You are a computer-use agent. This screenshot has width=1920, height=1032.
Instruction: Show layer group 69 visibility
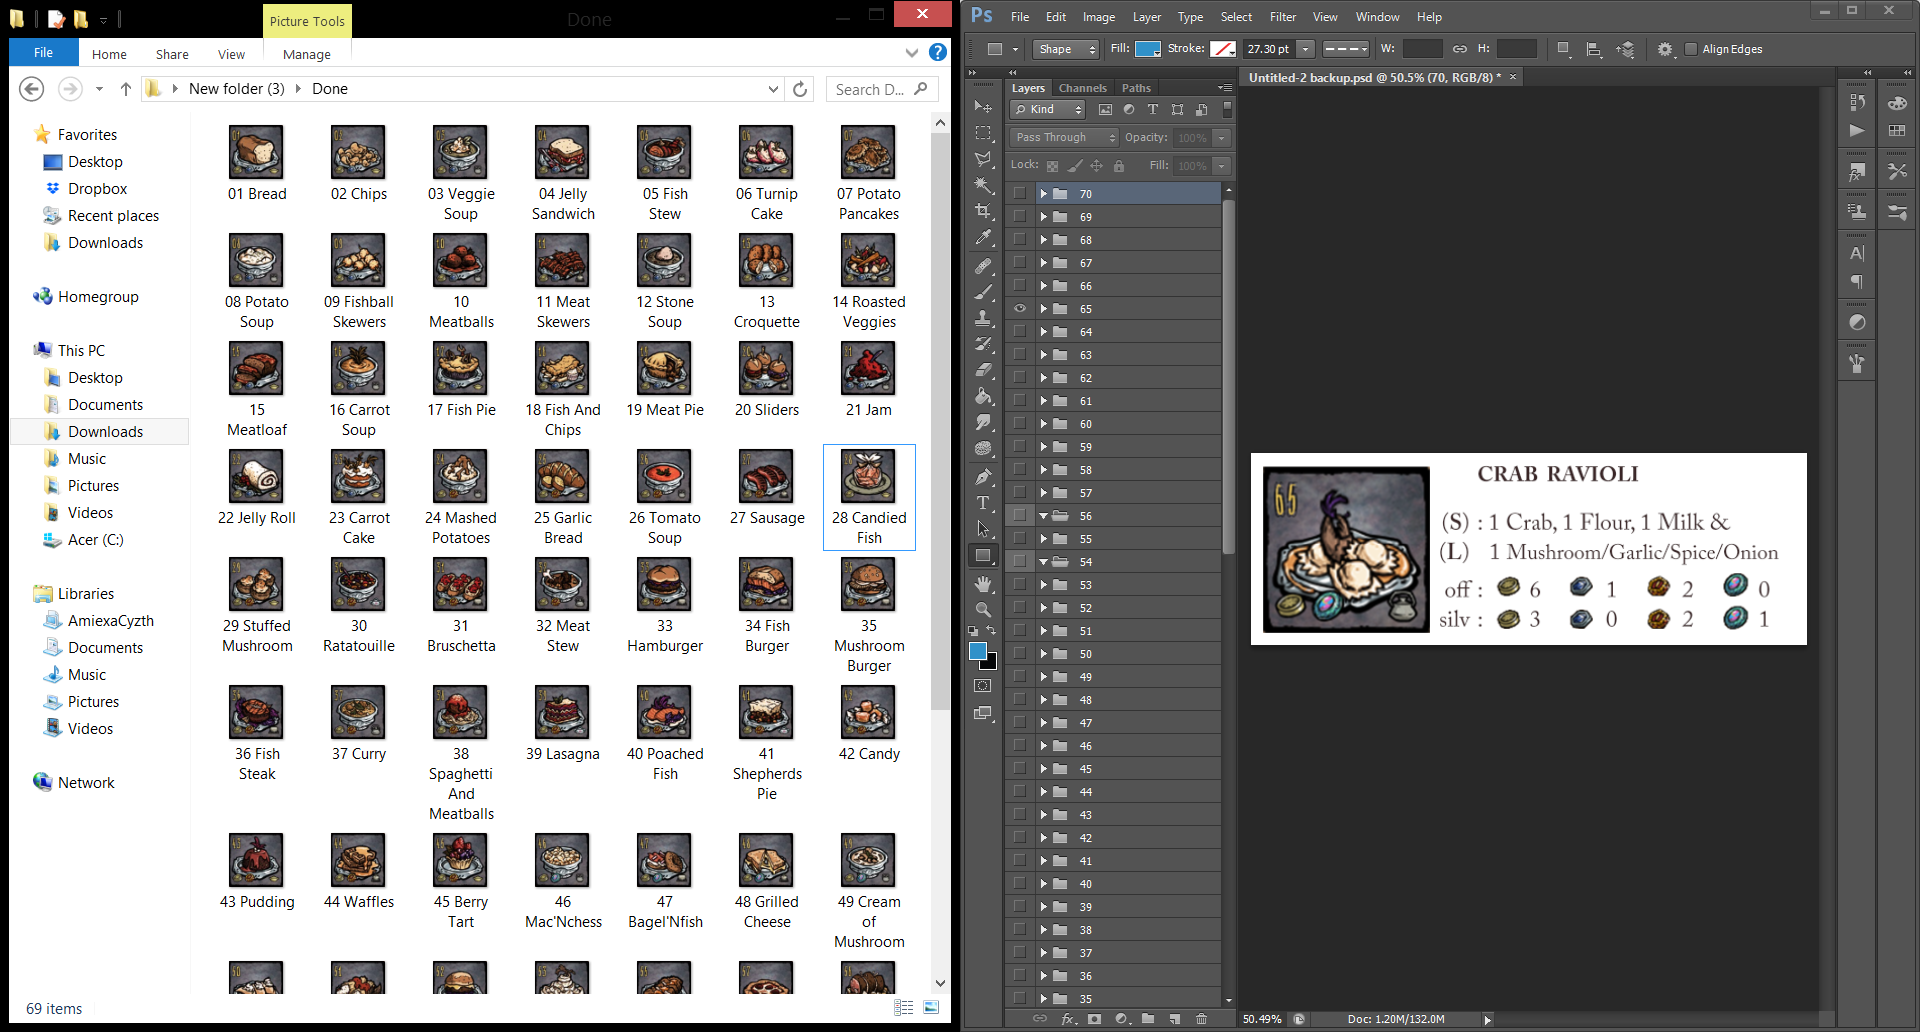[1019, 217]
